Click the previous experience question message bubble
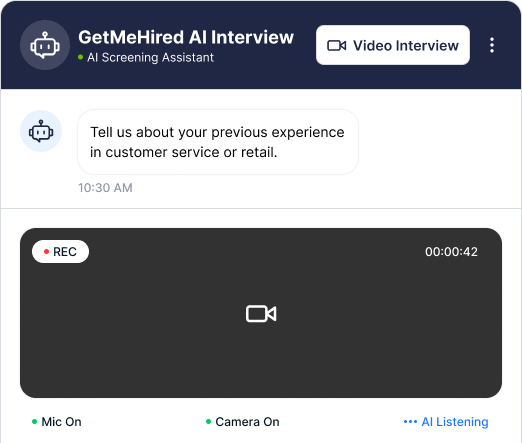Viewport: 522px width, 443px height. 218,142
